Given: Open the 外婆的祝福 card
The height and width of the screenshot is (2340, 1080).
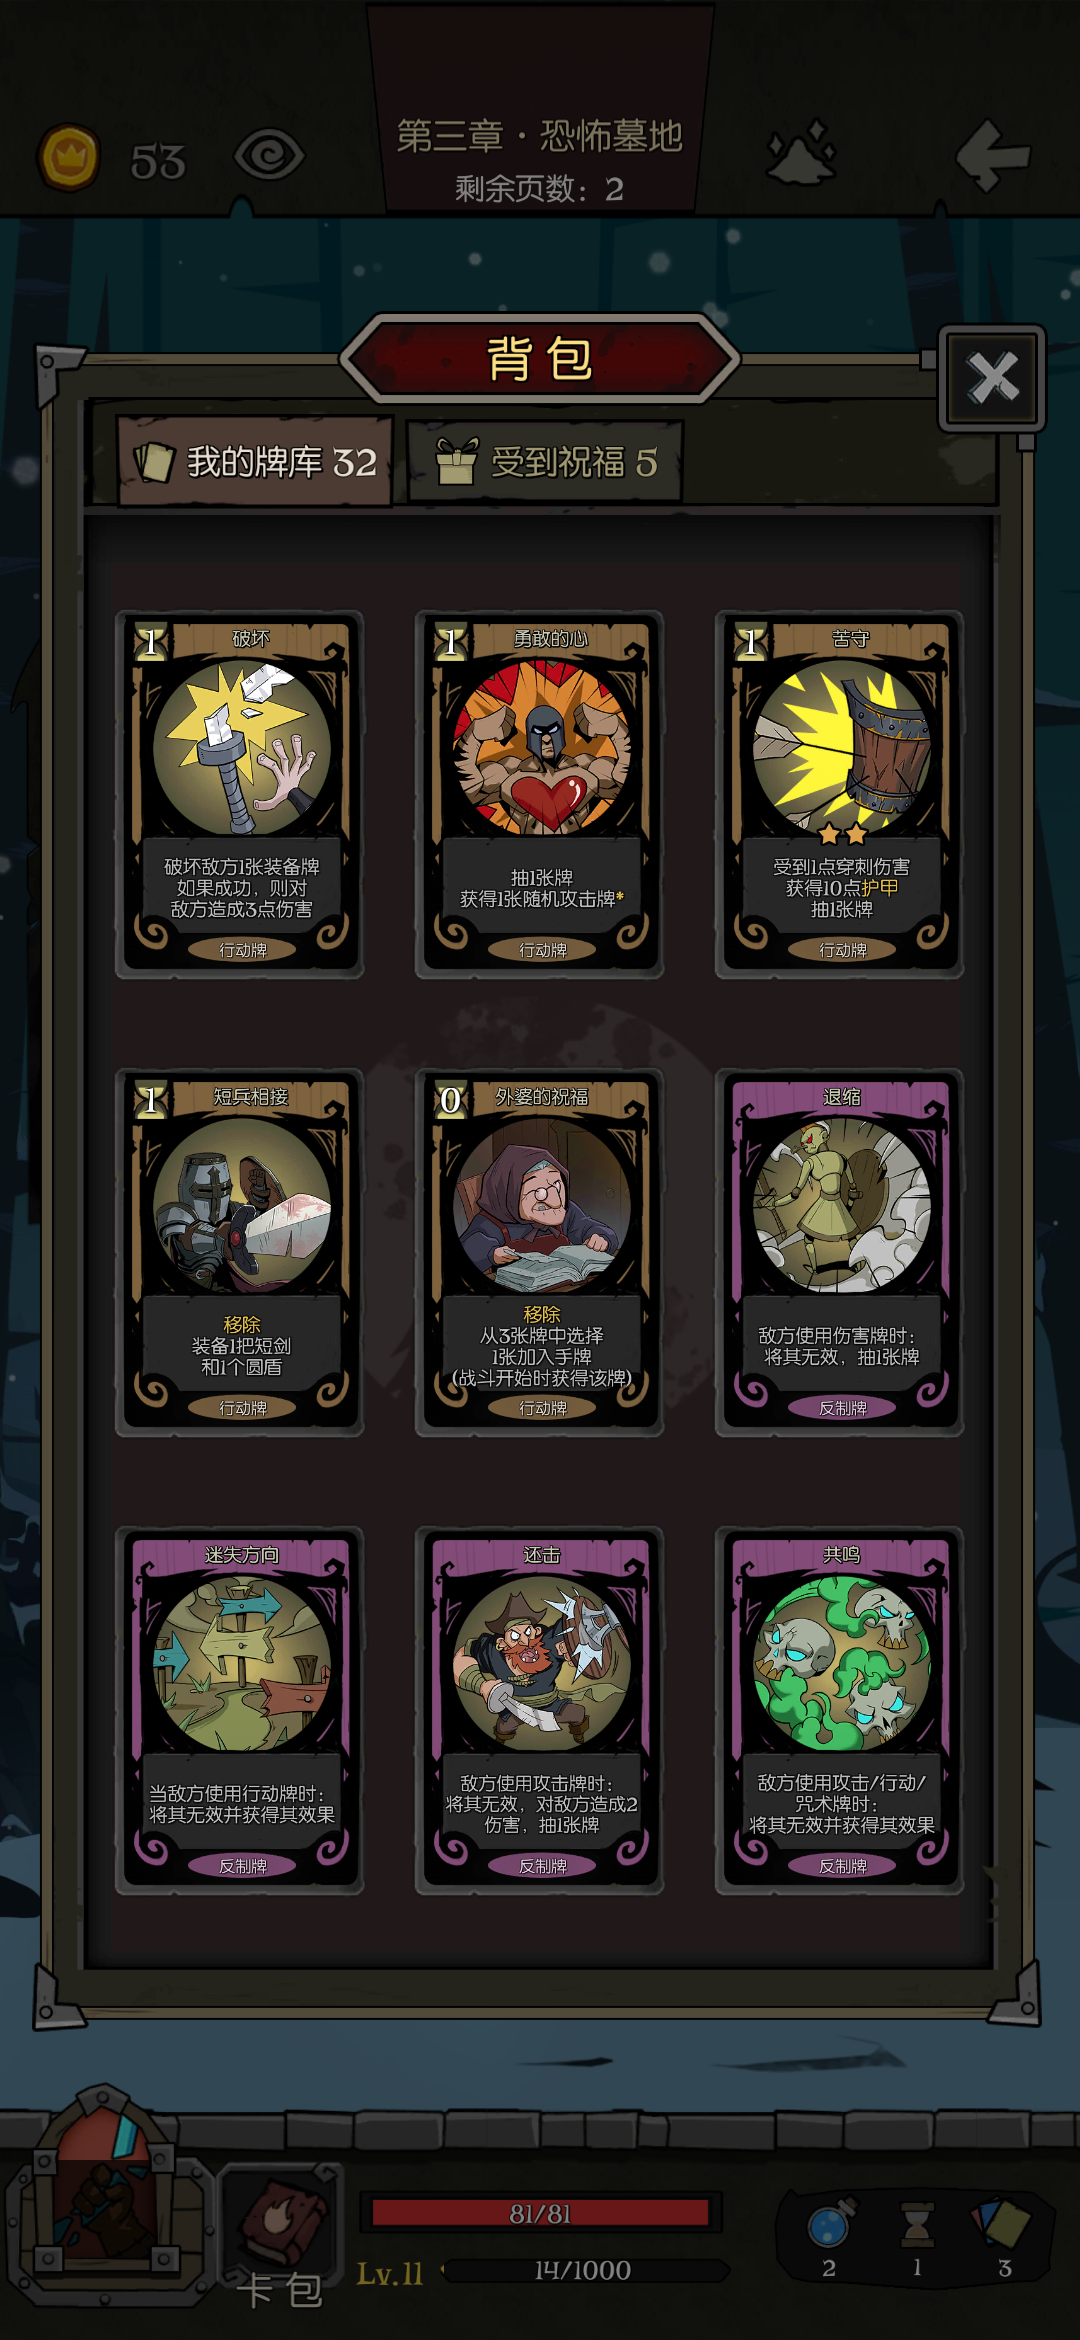Looking at the screenshot, I should point(540,1252).
